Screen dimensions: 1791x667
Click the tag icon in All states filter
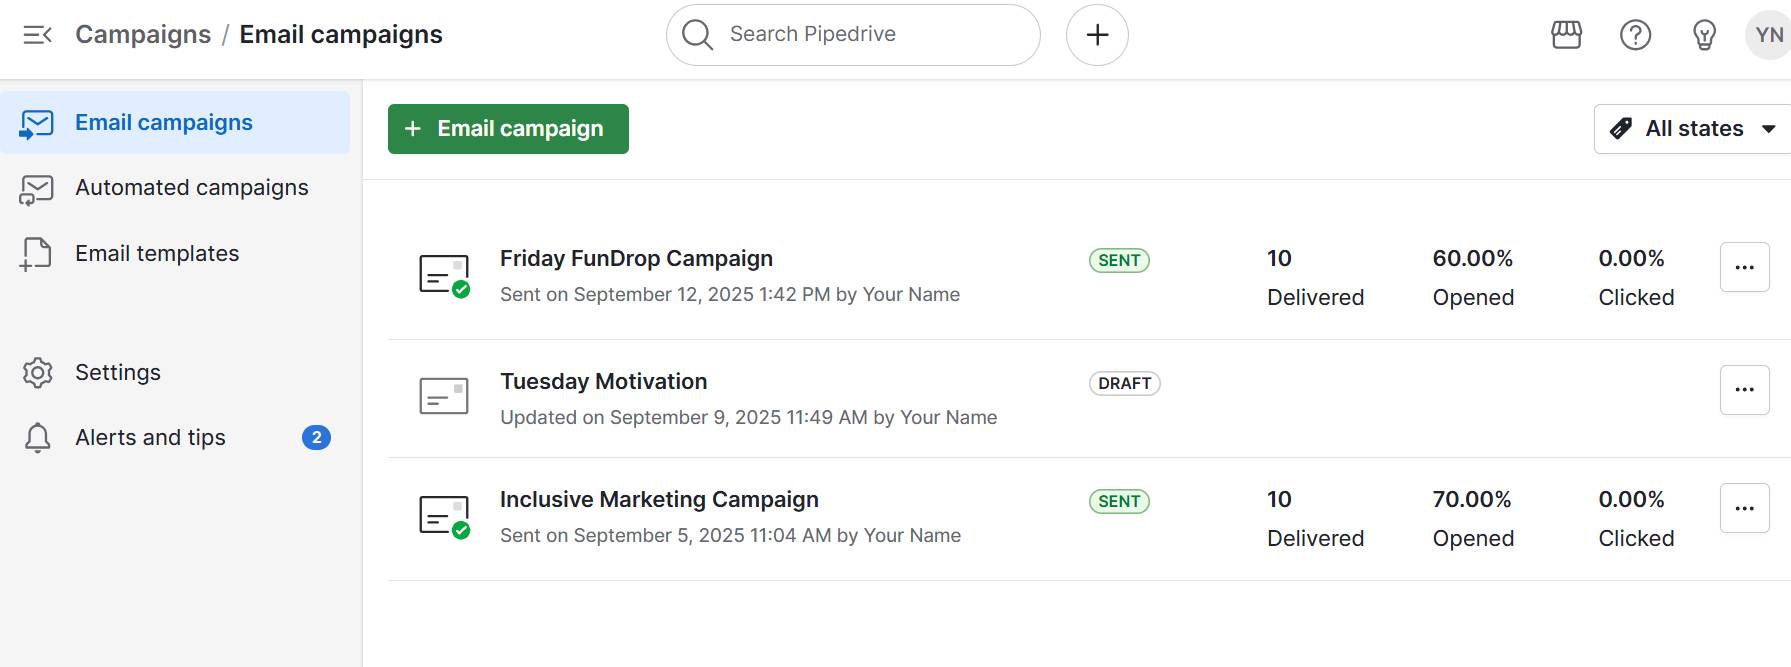1621,128
